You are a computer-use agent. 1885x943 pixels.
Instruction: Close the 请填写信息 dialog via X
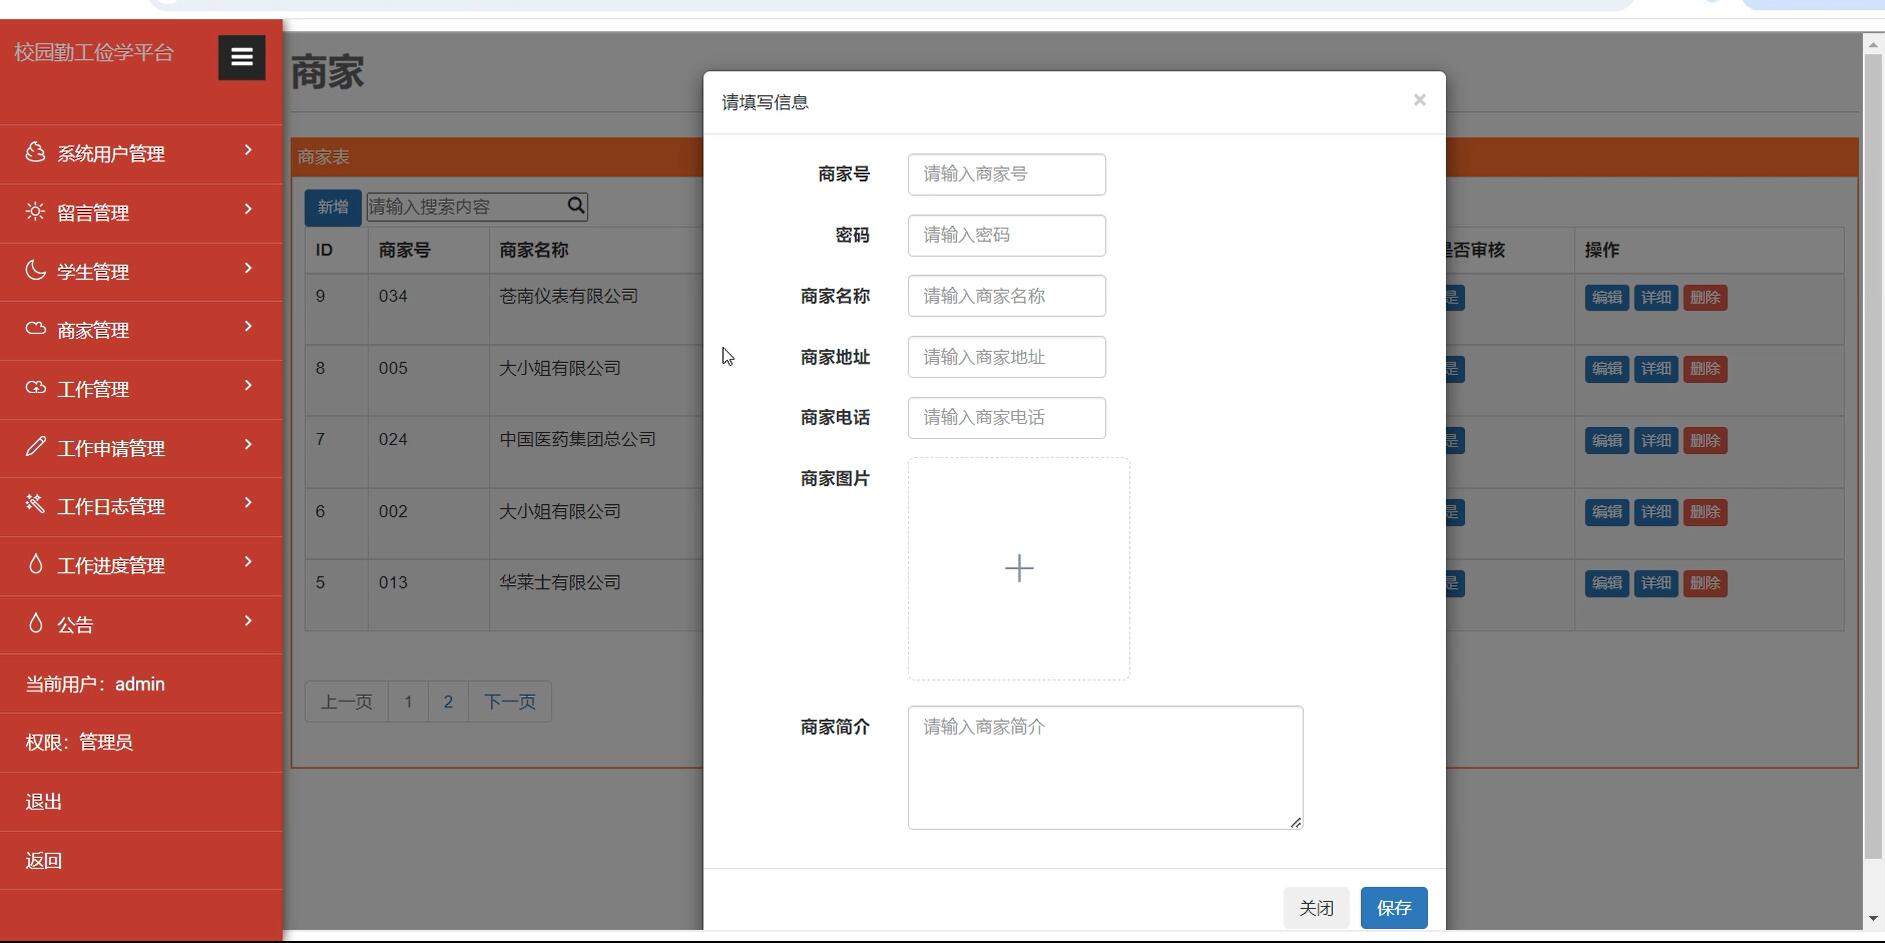1419,99
